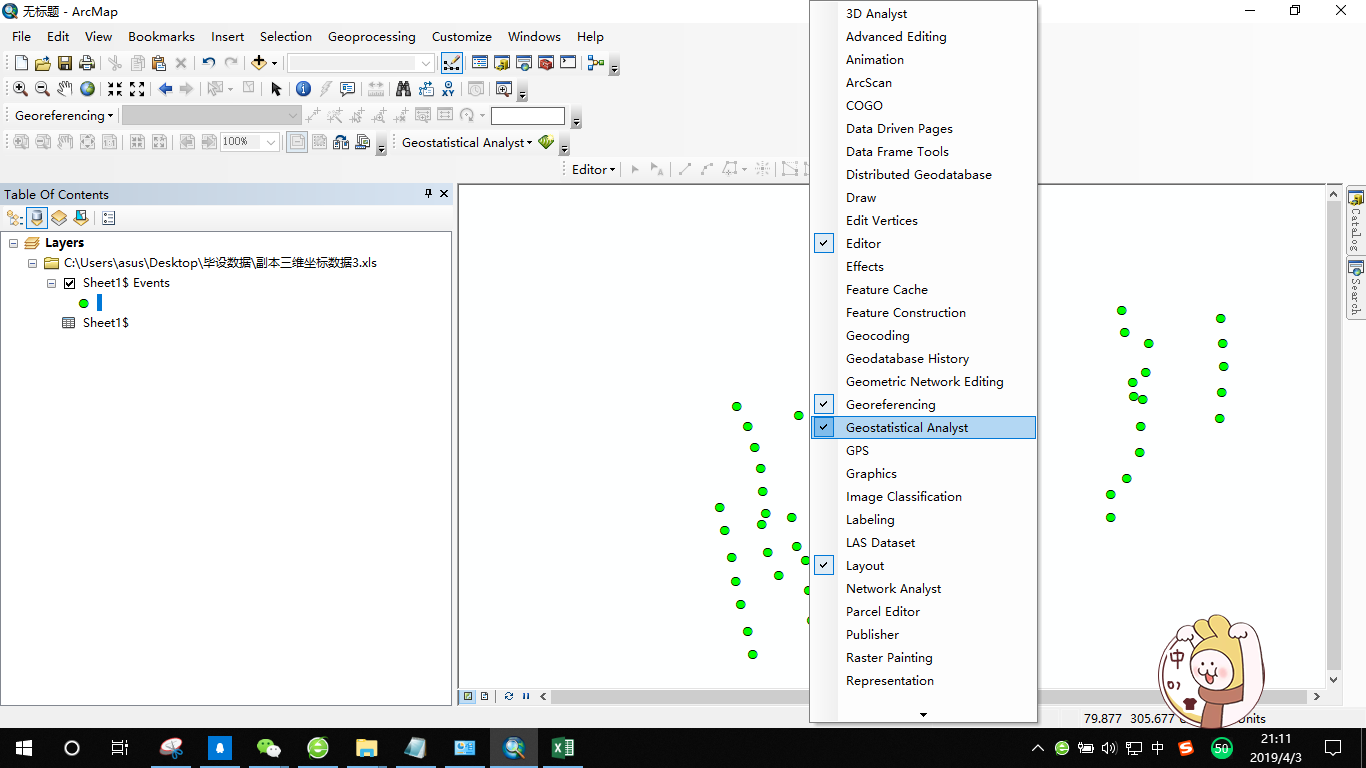Create a new map document

21,63
